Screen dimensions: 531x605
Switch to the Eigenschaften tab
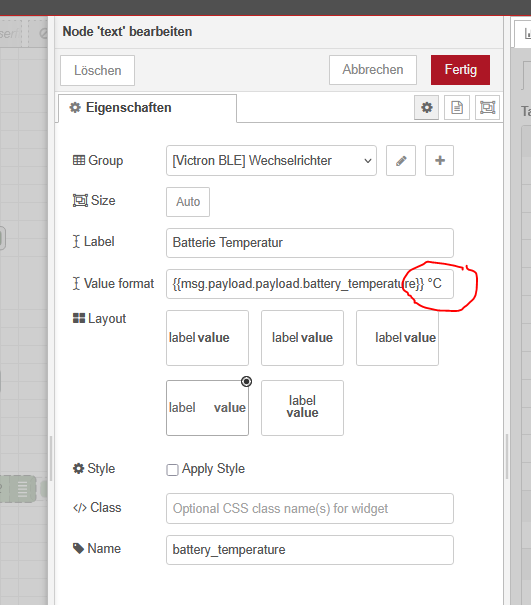point(147,108)
